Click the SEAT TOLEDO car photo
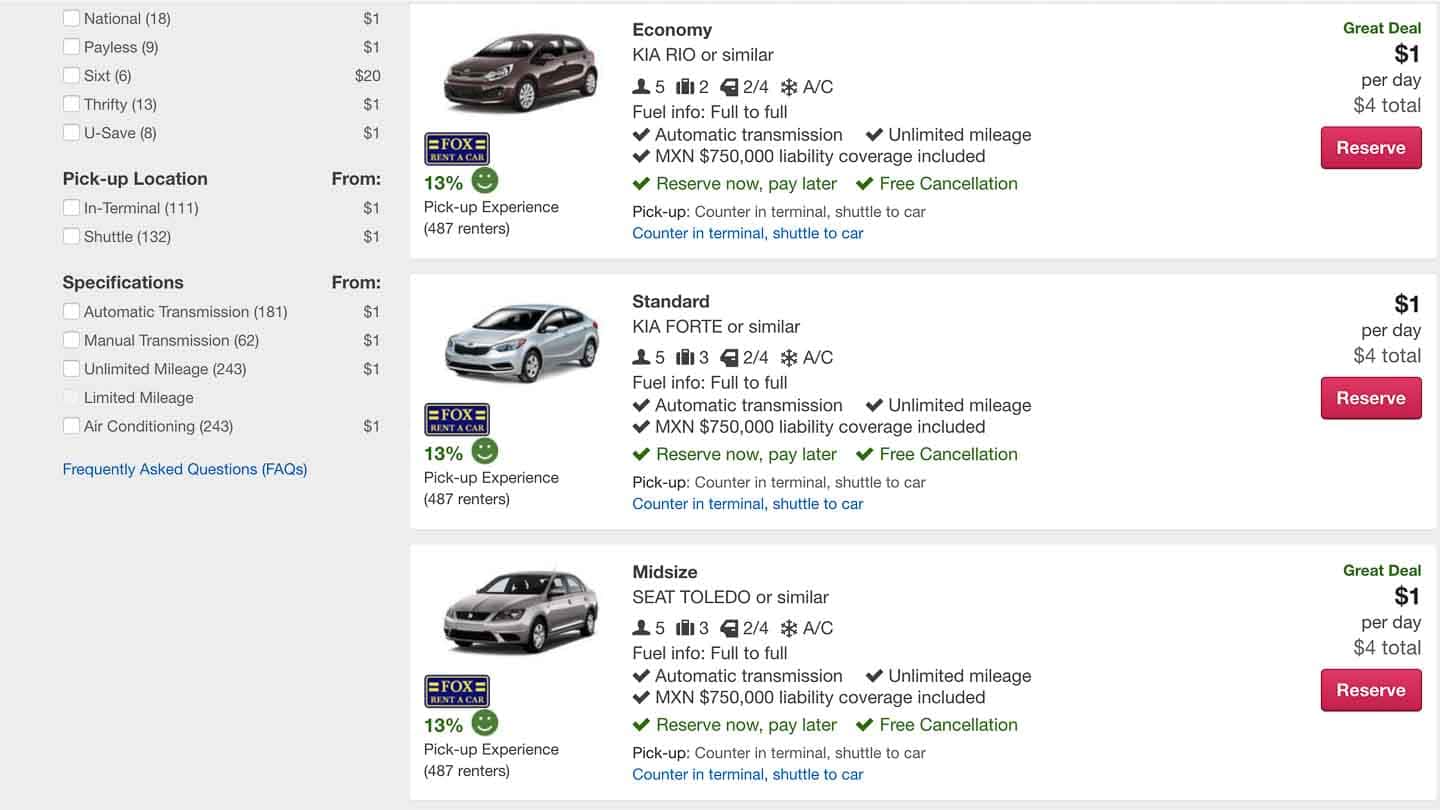The width and height of the screenshot is (1440, 810). pos(519,611)
